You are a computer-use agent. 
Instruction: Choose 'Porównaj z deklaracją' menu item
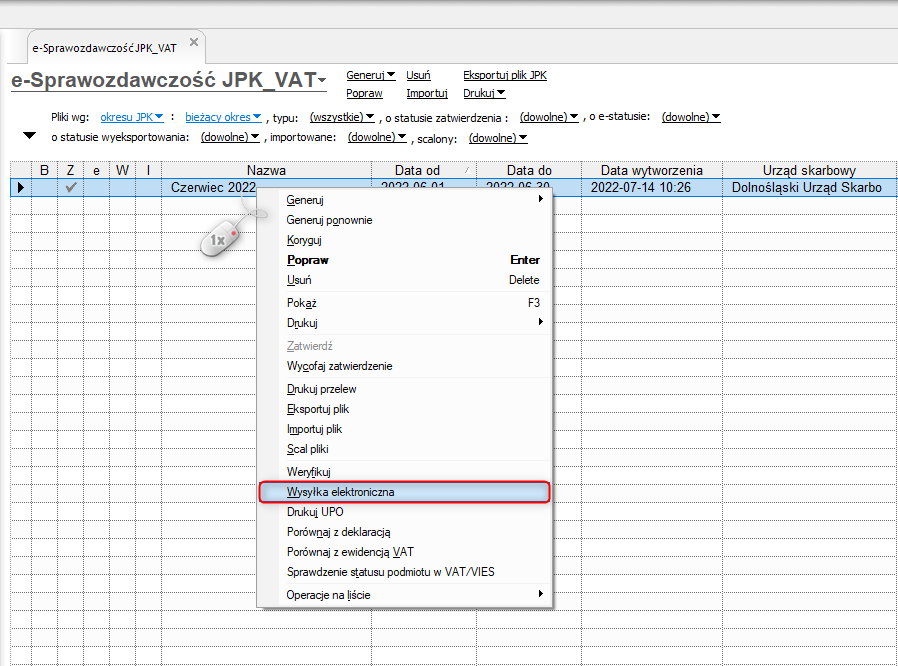(x=404, y=532)
